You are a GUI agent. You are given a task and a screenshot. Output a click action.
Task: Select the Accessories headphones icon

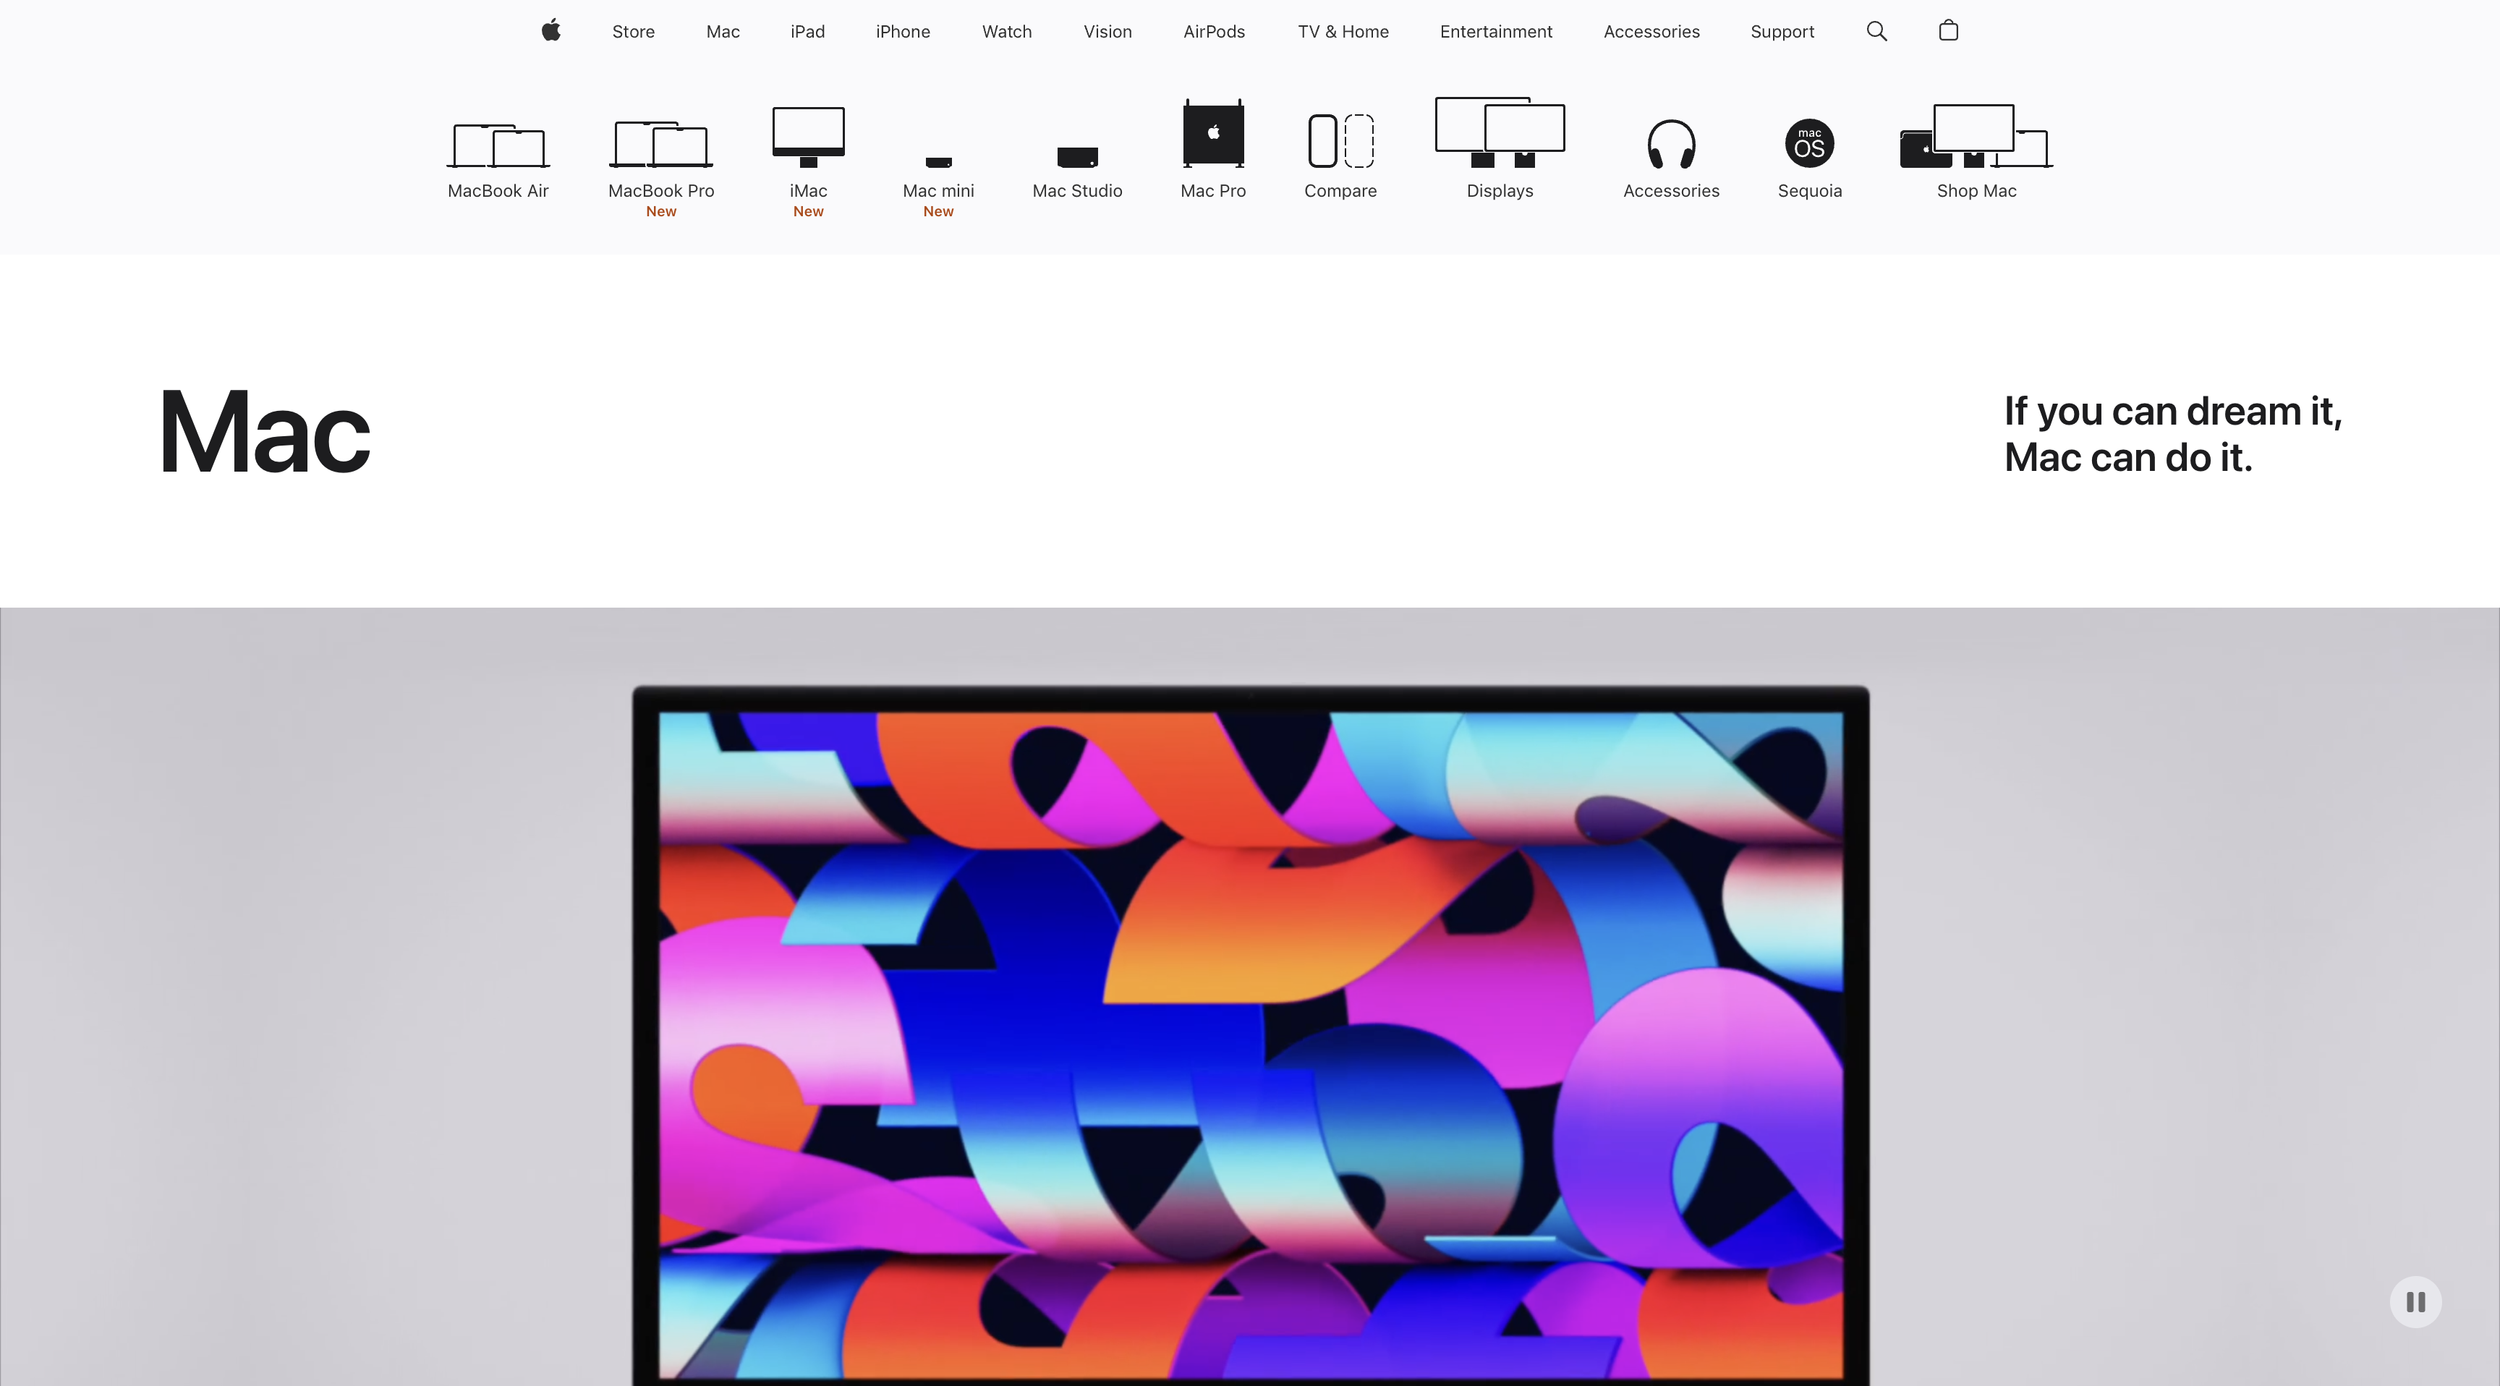click(1671, 144)
